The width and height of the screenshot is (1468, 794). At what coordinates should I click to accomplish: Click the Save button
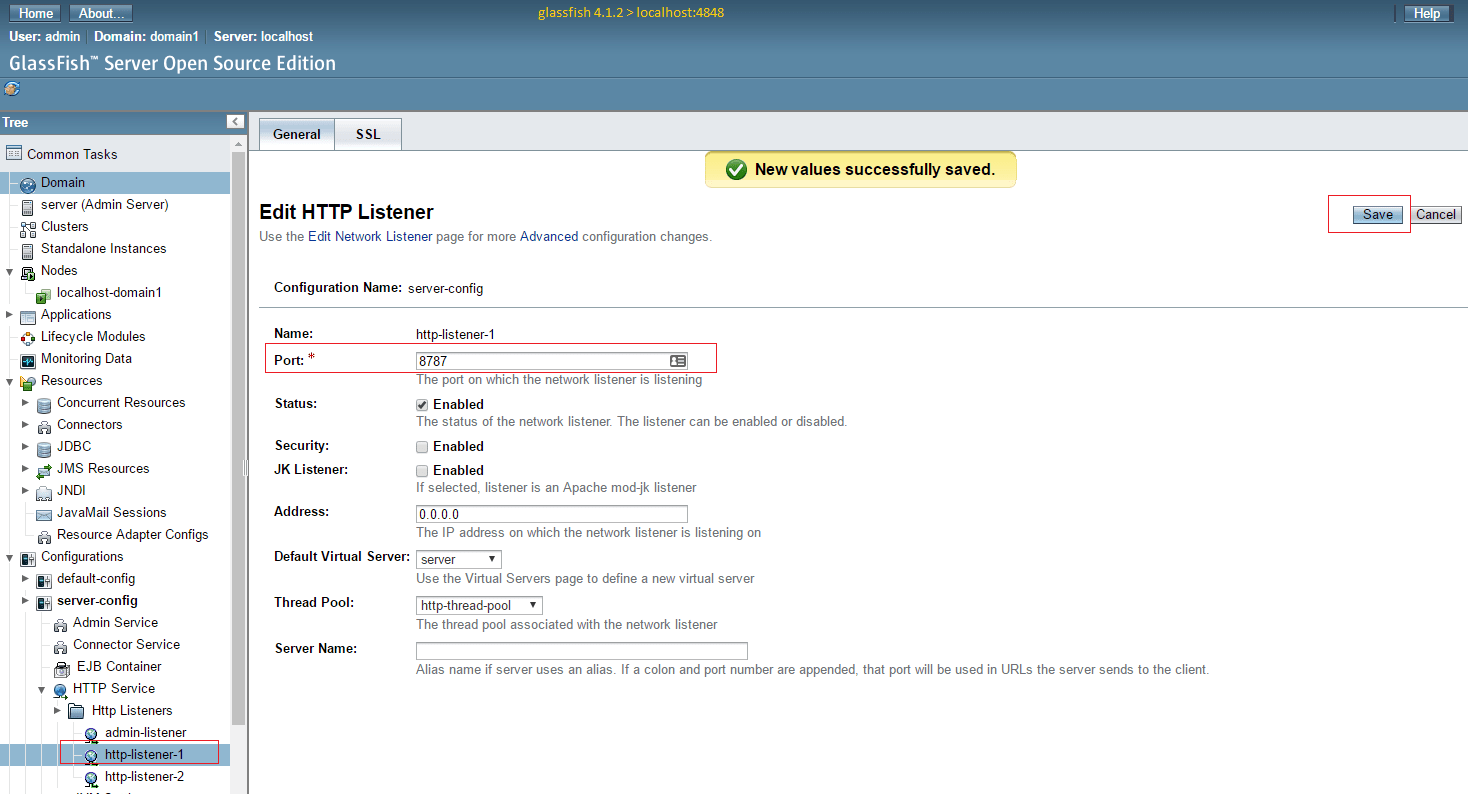pos(1377,214)
